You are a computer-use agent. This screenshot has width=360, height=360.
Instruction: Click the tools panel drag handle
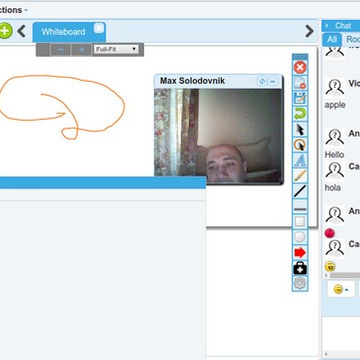(x=300, y=57)
